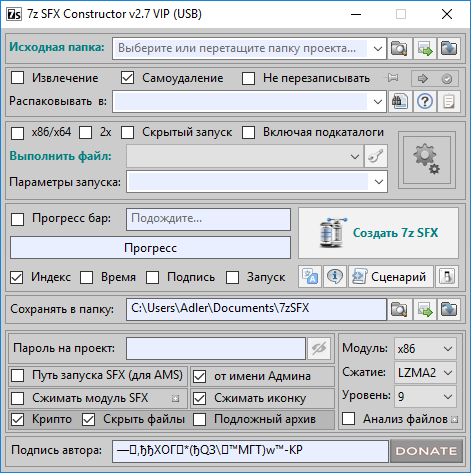
Task: Click the gray right-arrow icon in the extraction row
Action: (x=423, y=79)
